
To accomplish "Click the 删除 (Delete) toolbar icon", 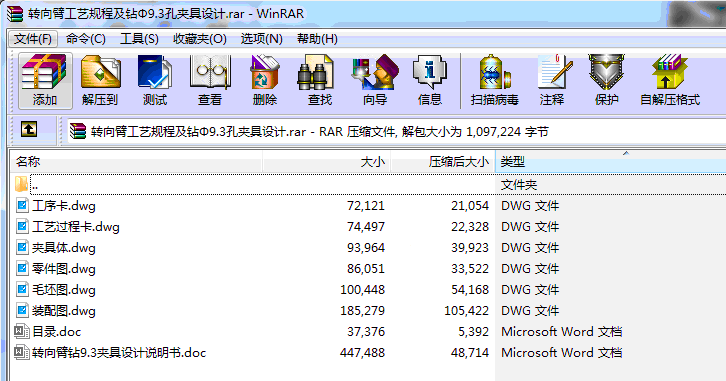I will pyautogui.click(x=265, y=72).
